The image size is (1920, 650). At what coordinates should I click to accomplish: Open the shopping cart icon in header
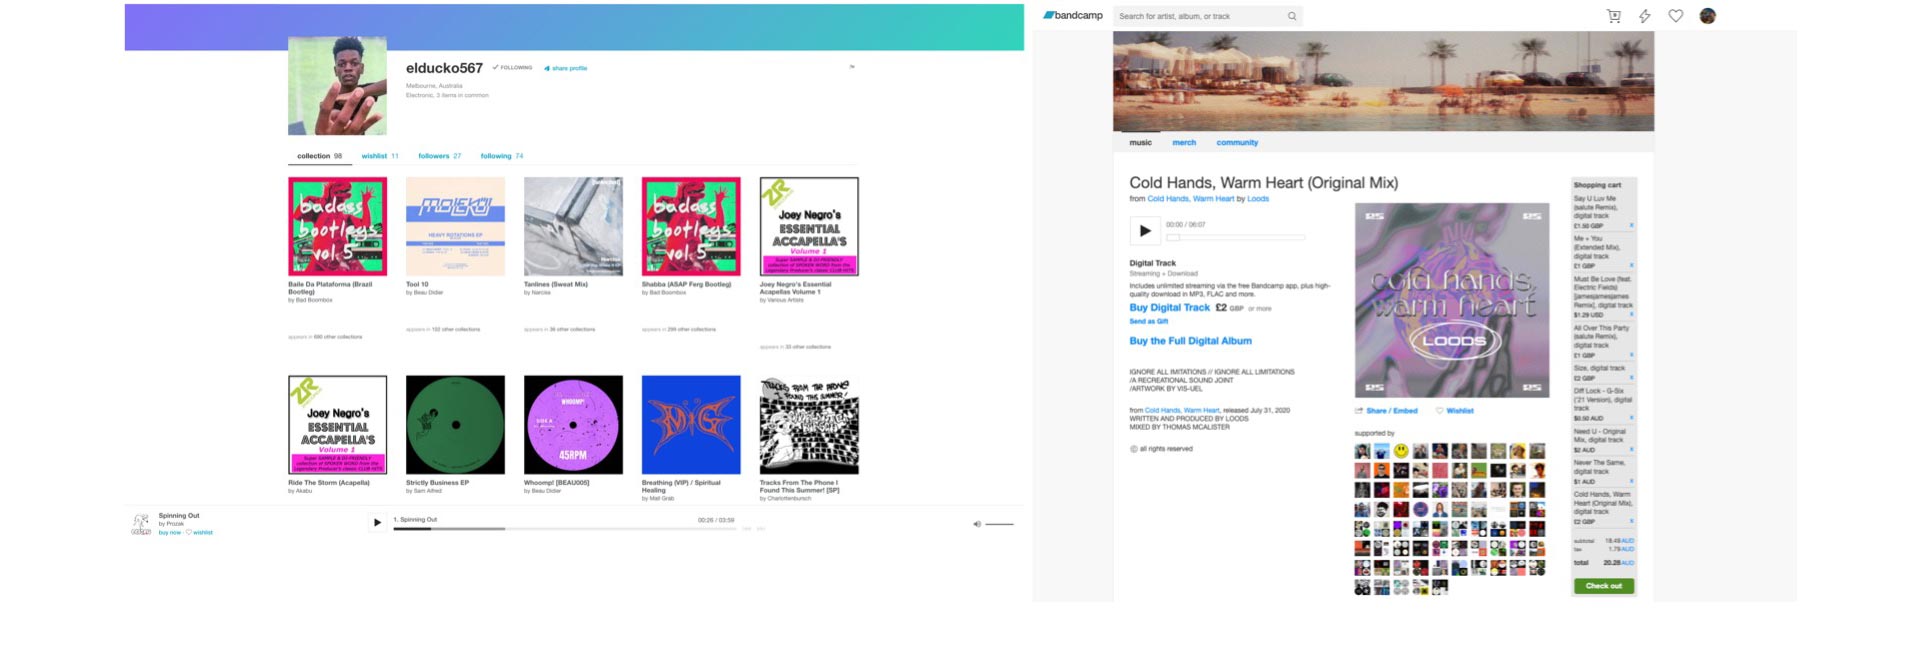tap(1613, 16)
